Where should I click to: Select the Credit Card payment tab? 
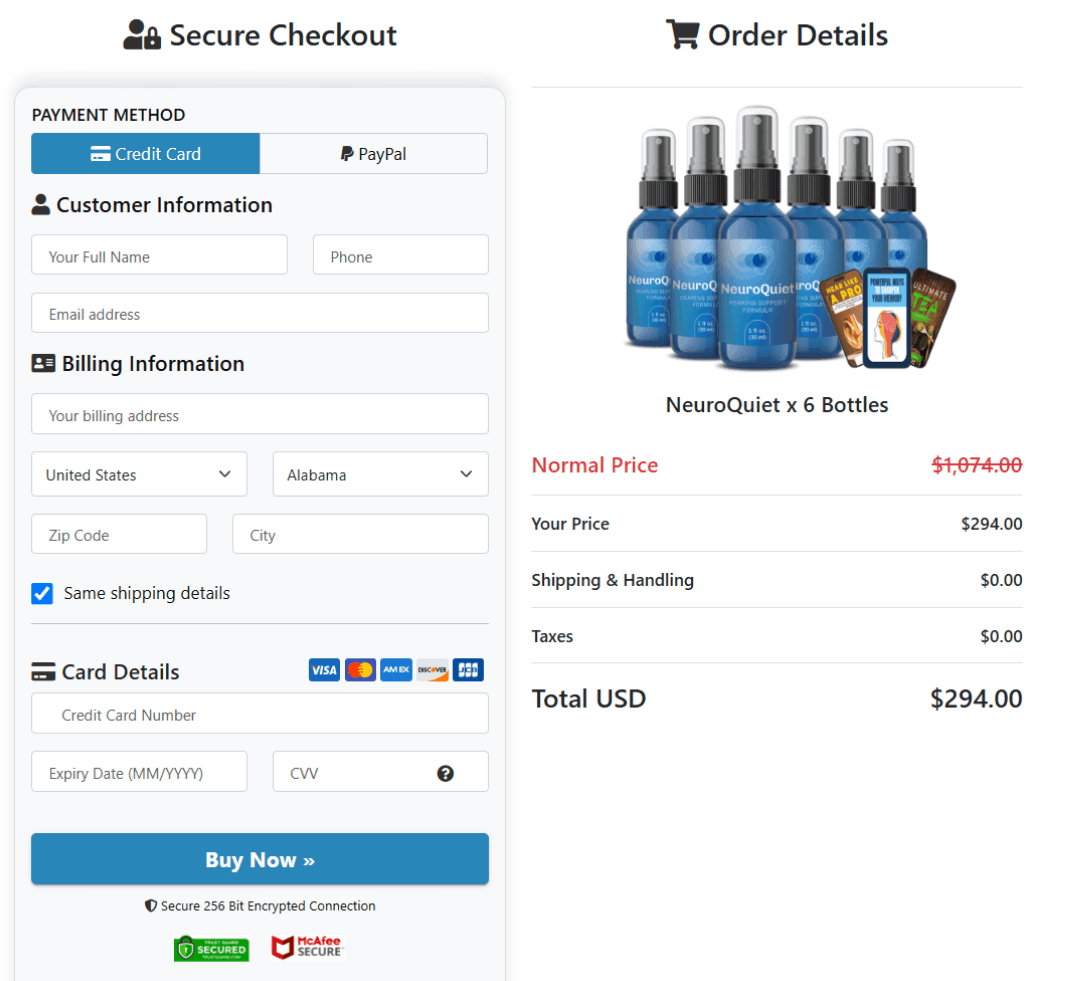(146, 154)
